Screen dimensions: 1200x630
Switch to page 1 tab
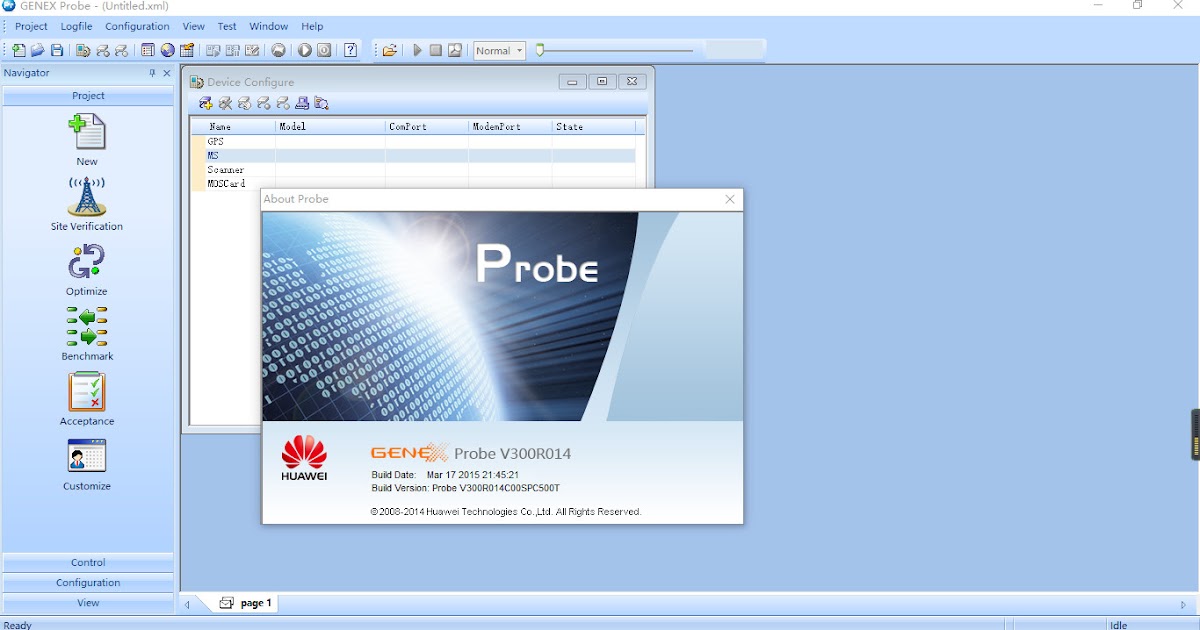pyautogui.click(x=246, y=603)
